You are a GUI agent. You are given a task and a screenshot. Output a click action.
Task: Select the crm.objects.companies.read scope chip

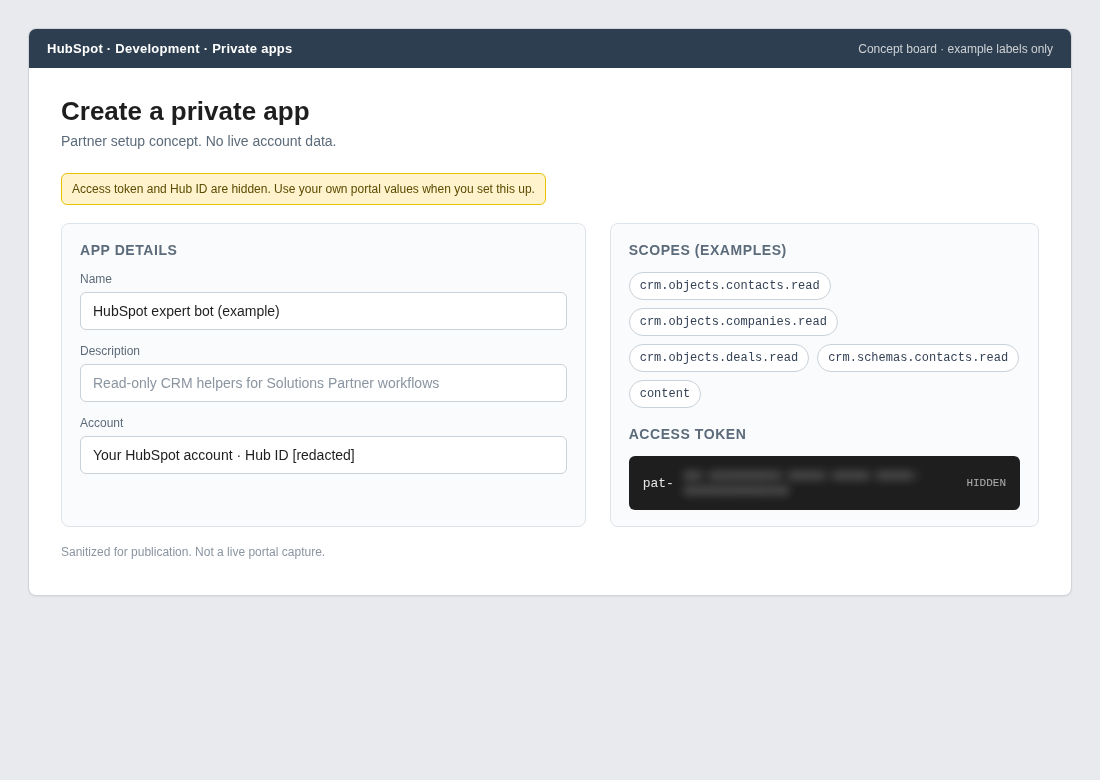click(x=733, y=321)
